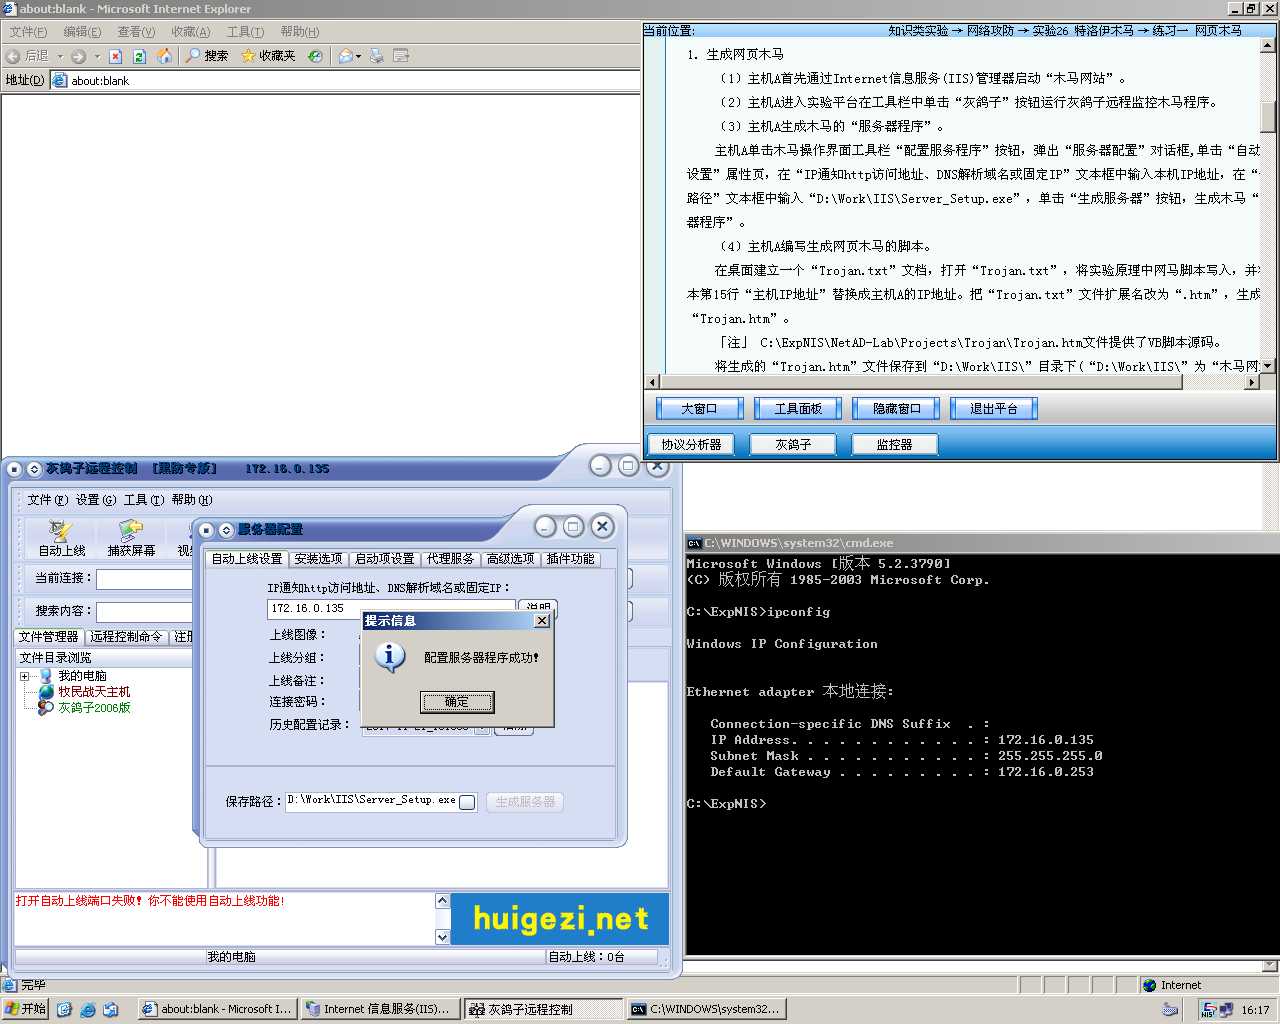Click the info icon in 提示信息 dialog
Image resolution: width=1280 pixels, height=1024 pixels.
click(x=389, y=657)
